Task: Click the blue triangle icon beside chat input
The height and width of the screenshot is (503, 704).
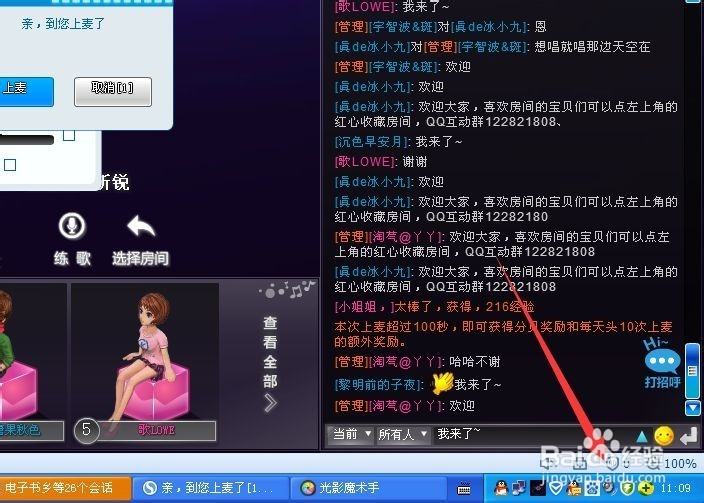Action: (x=642, y=436)
